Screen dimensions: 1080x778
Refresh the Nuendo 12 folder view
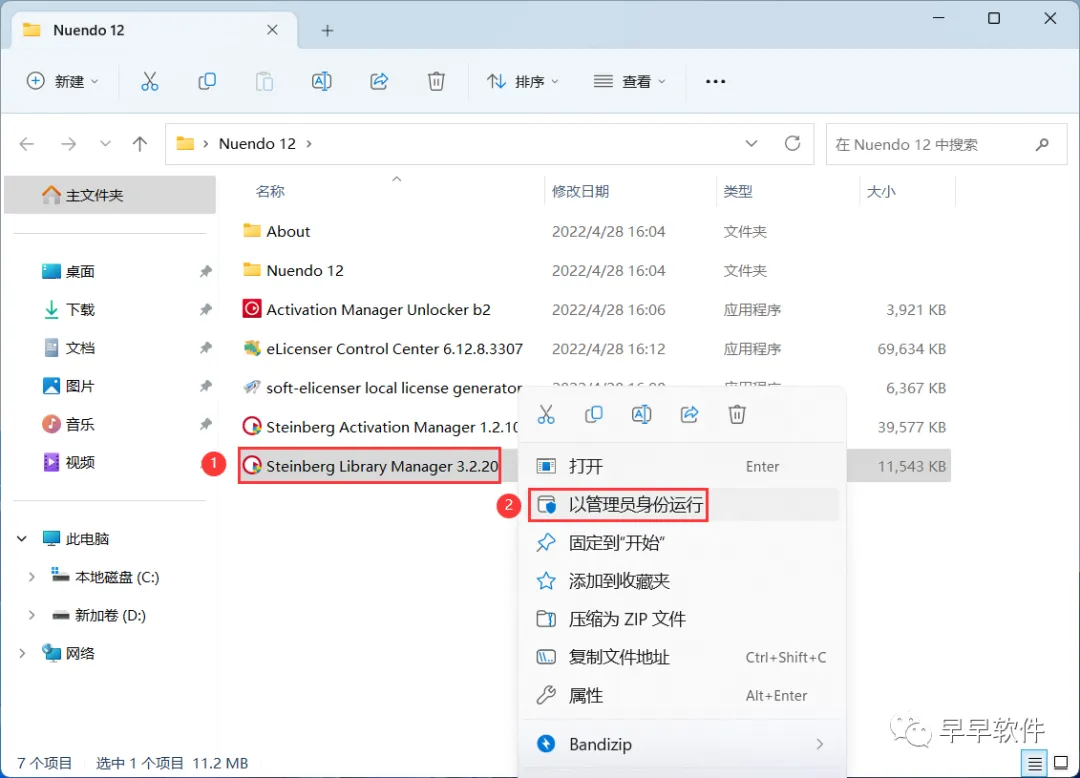click(x=793, y=143)
